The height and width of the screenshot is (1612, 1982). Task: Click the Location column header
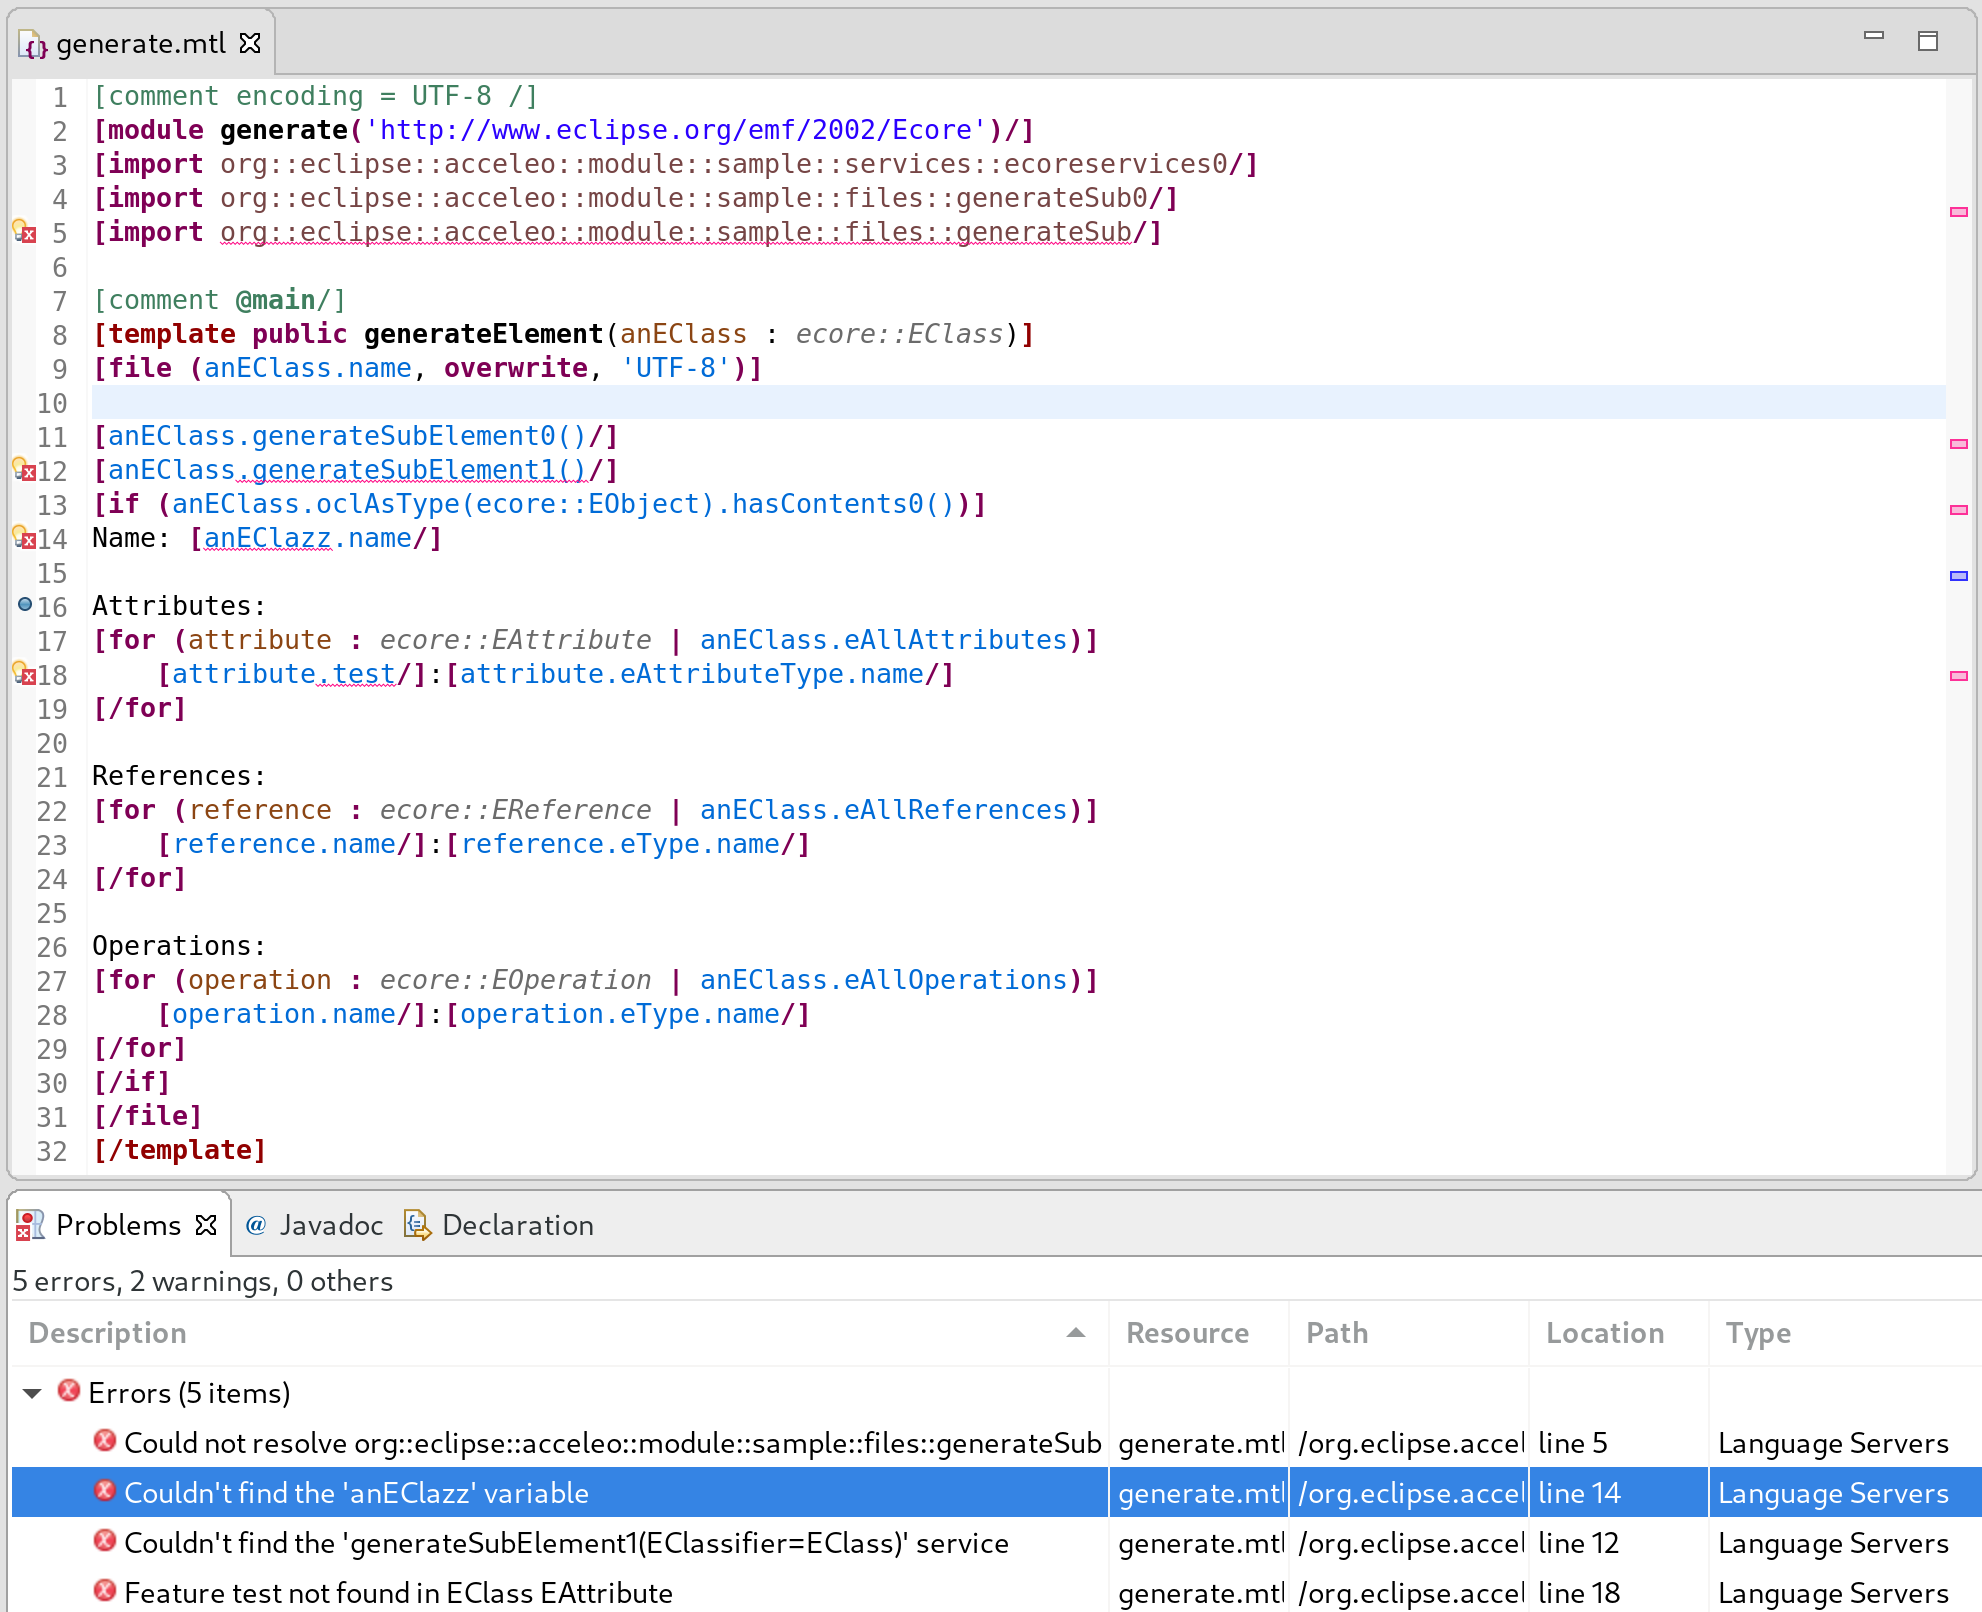point(1604,1333)
